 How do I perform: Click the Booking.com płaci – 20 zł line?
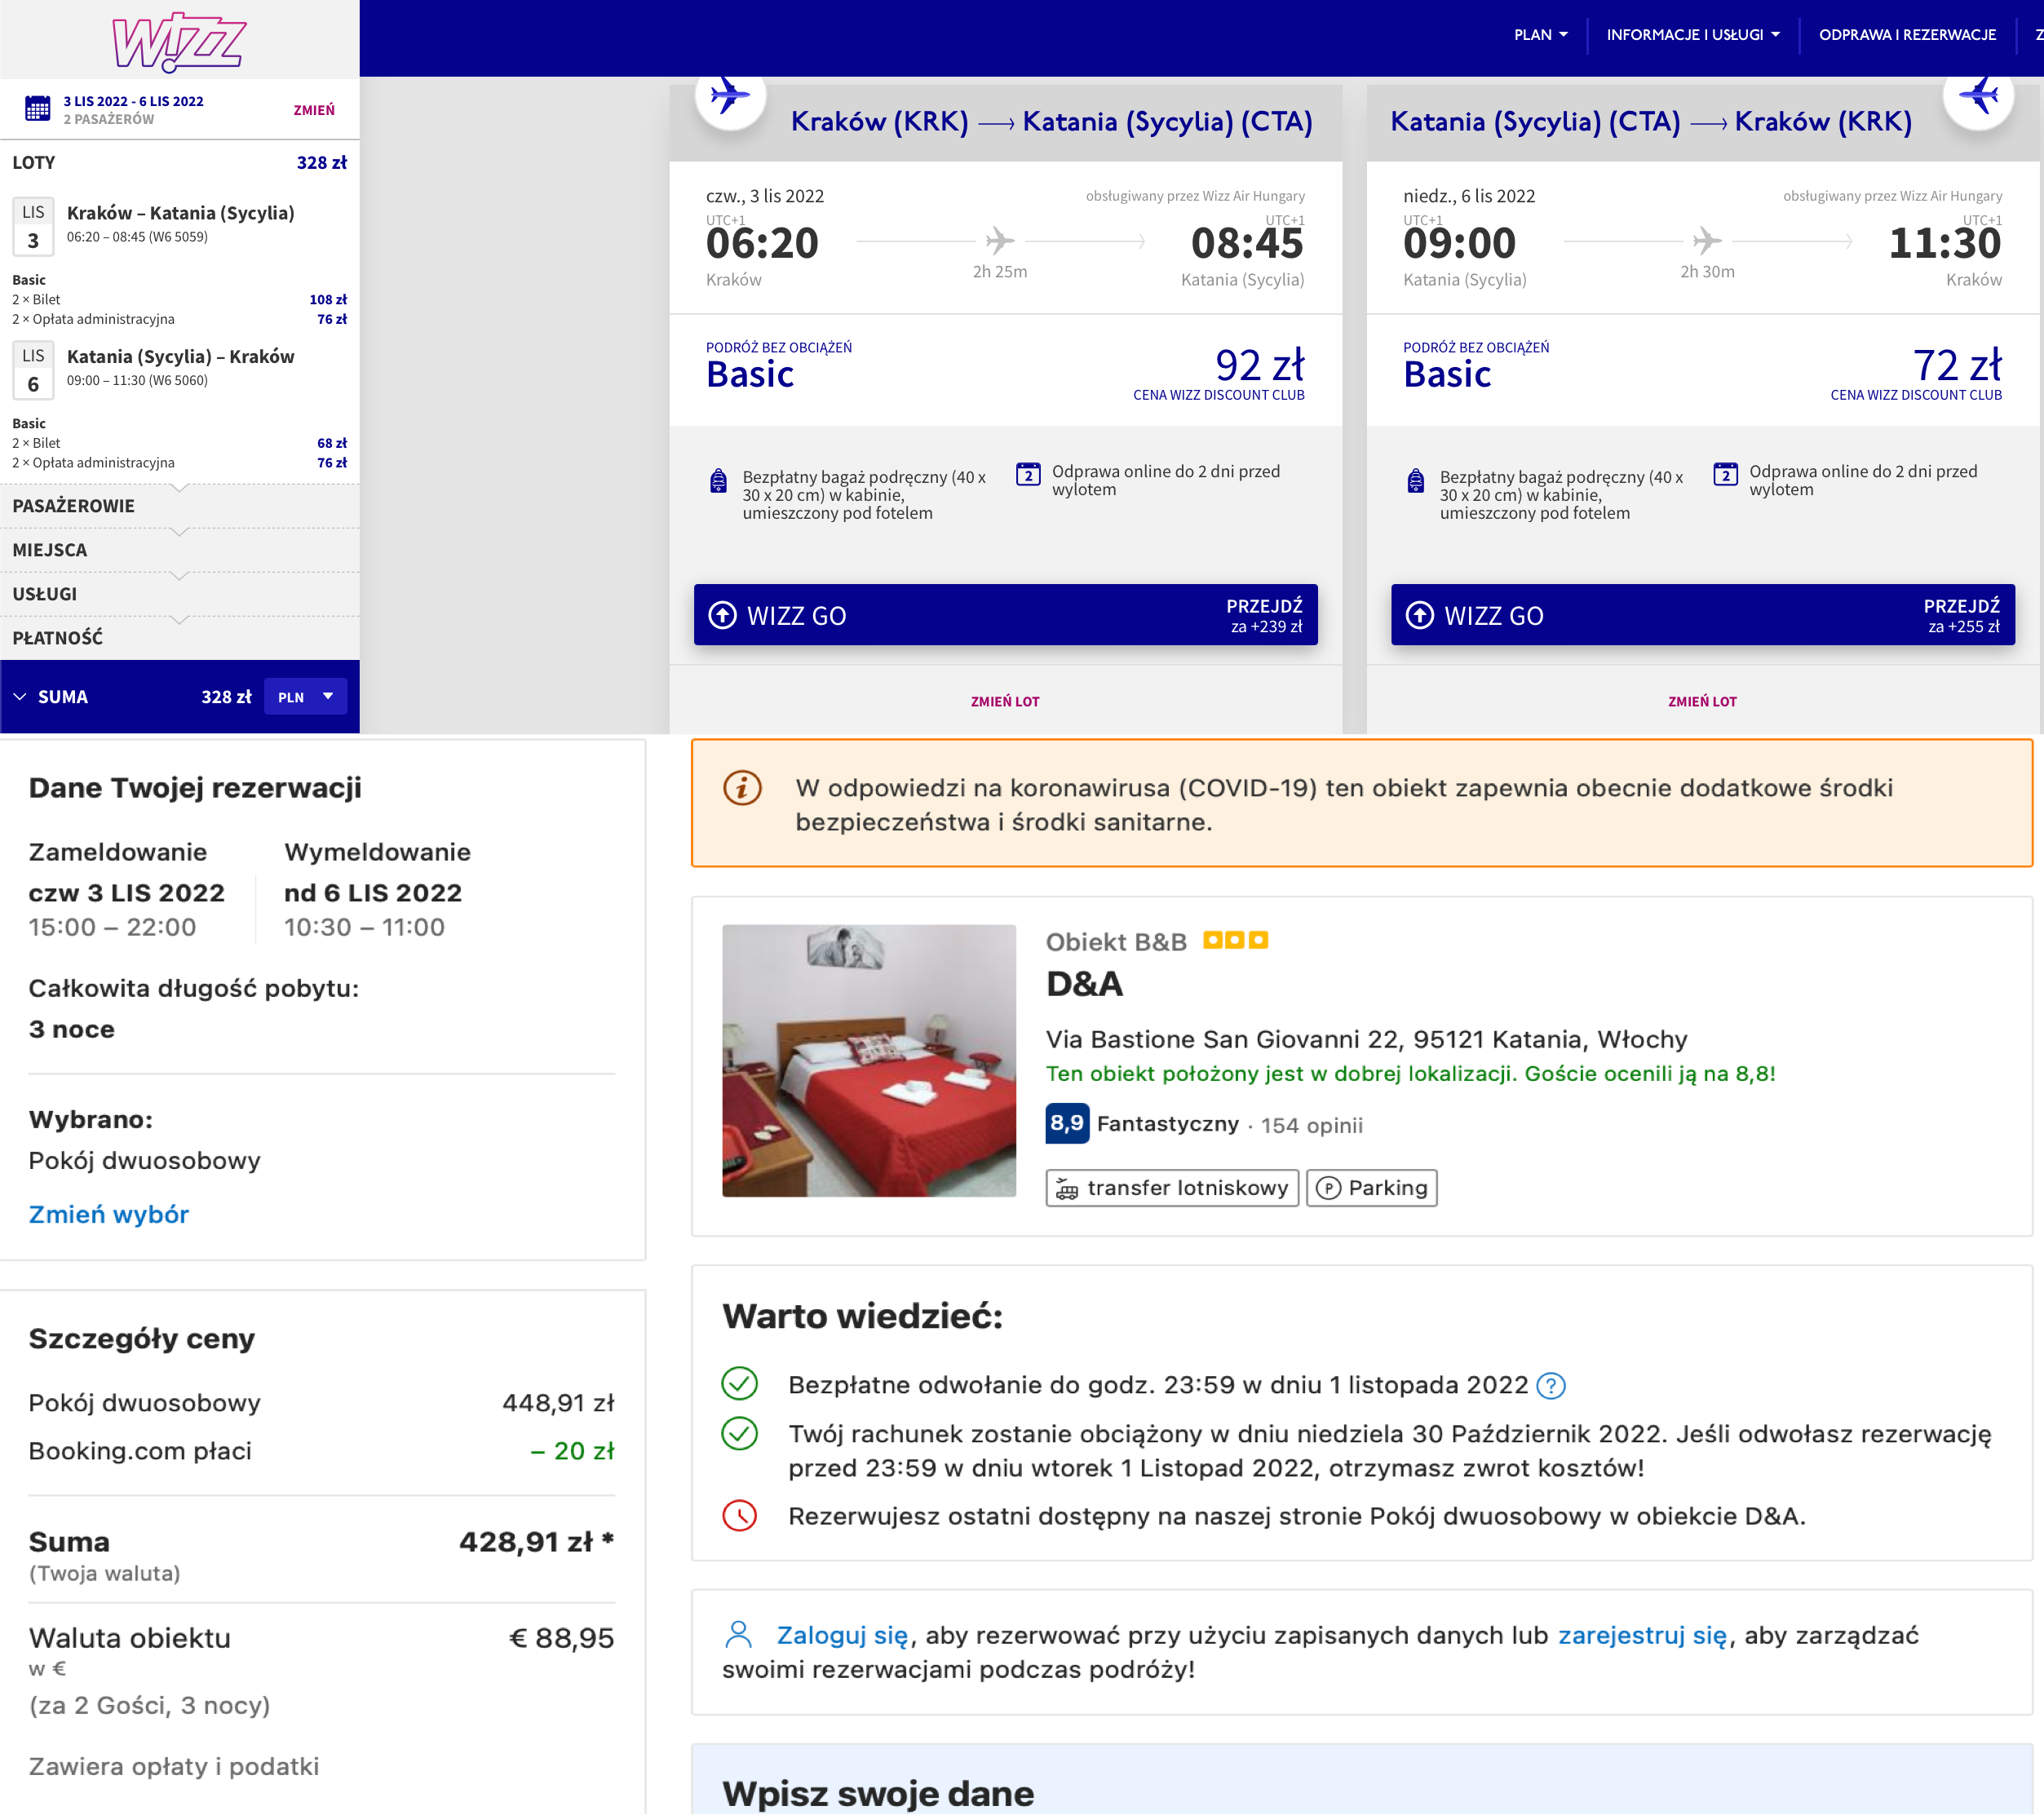321,1451
